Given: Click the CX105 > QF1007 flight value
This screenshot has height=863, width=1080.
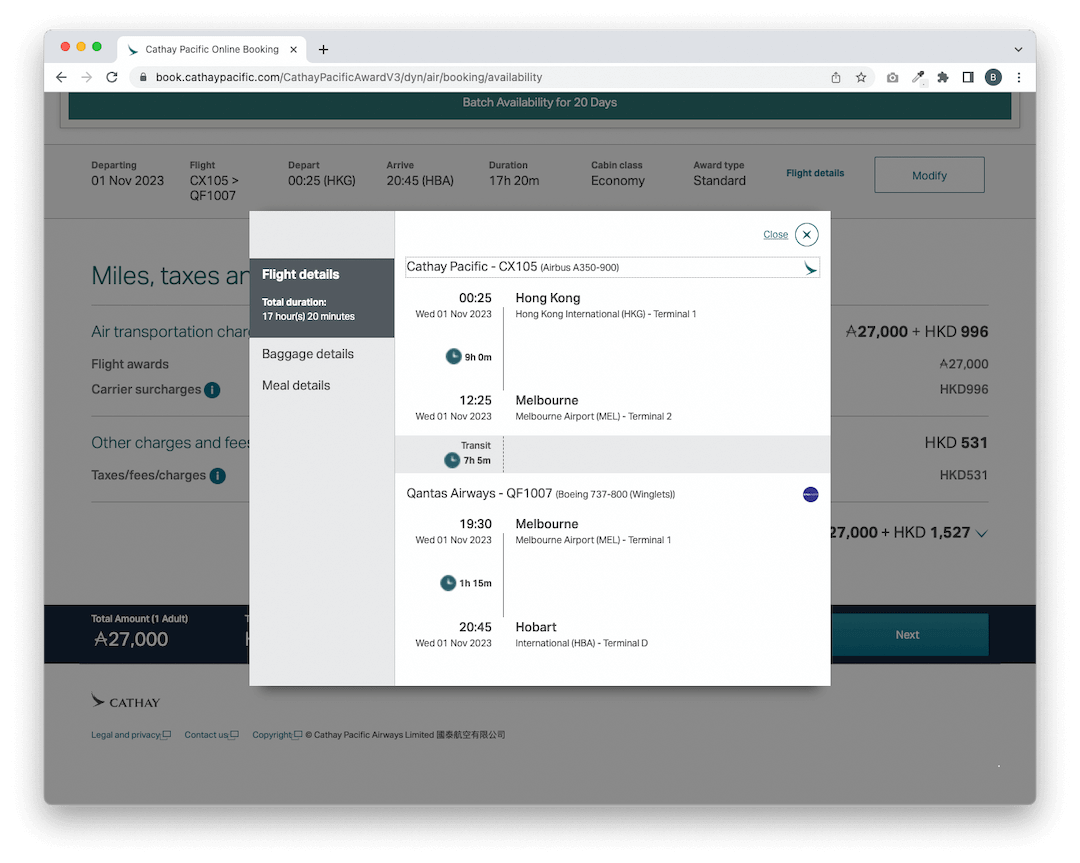Looking at the screenshot, I should (x=214, y=188).
